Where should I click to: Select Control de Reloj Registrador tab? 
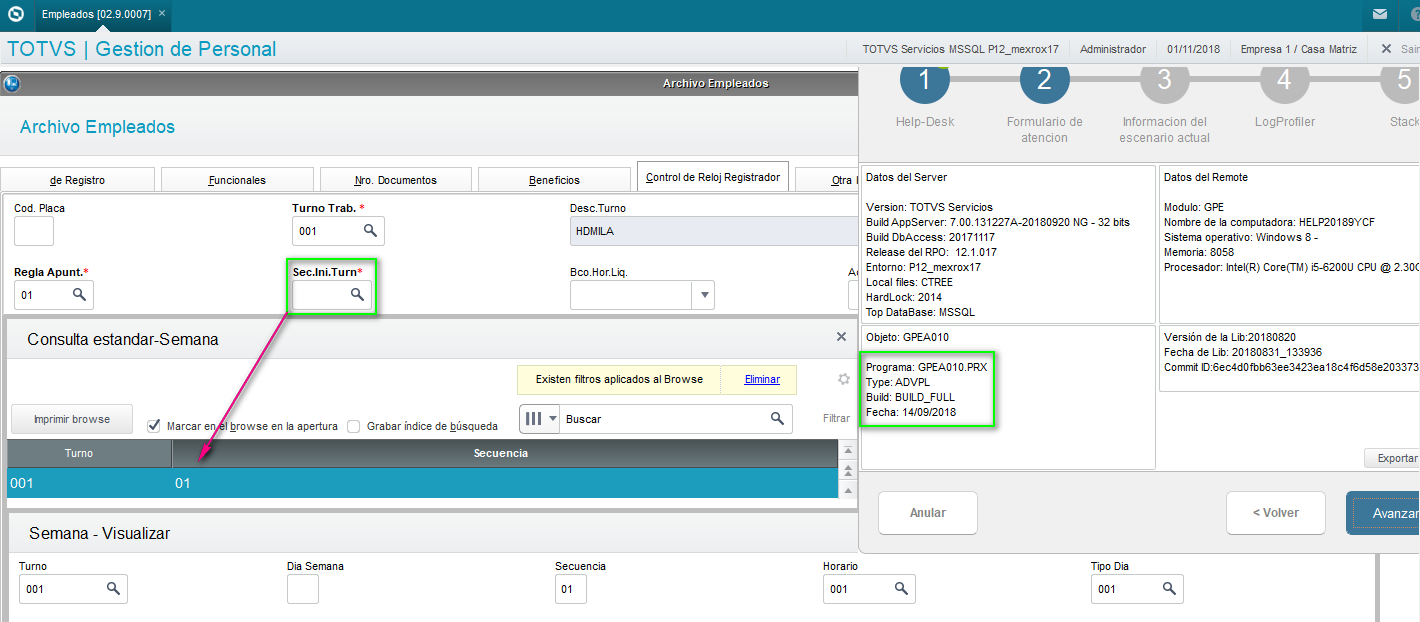[x=713, y=177]
